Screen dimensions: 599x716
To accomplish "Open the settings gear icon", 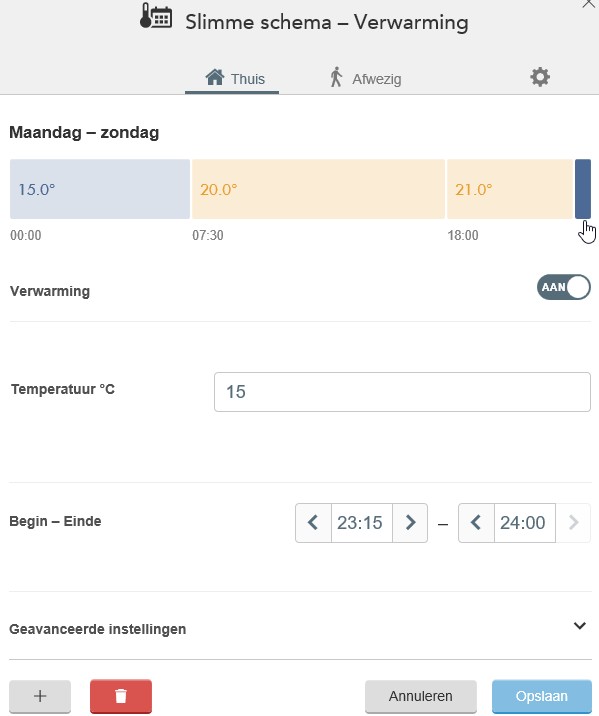I will pos(540,77).
